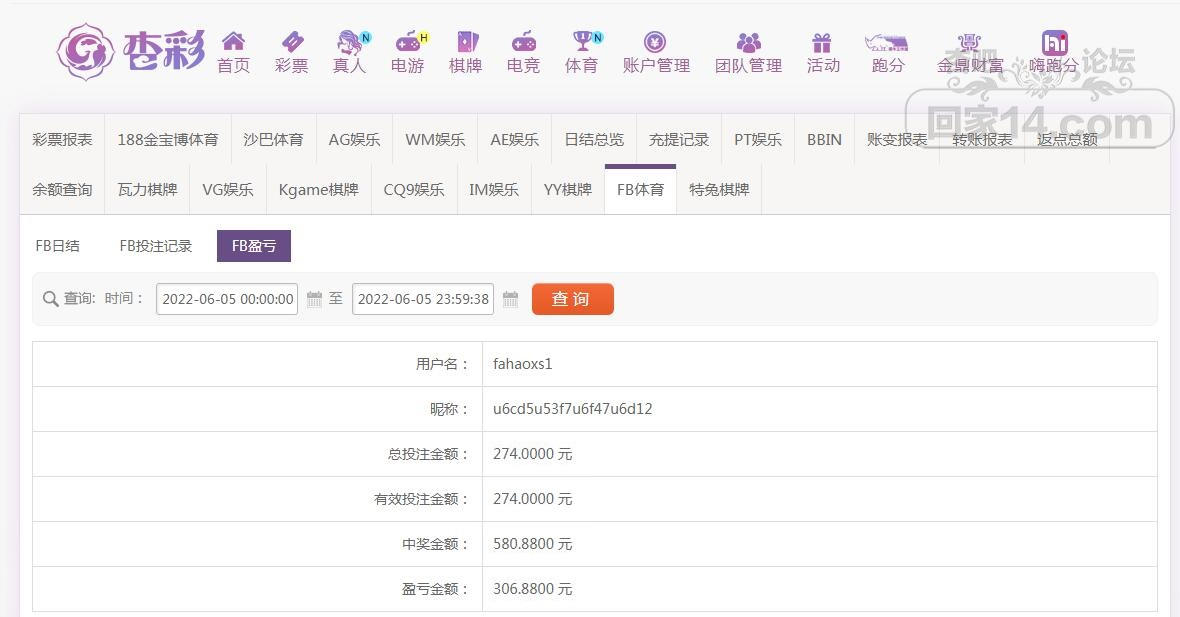The image size is (1180, 617).
Task: Go to the 余额查询 tab
Action: click(62, 190)
